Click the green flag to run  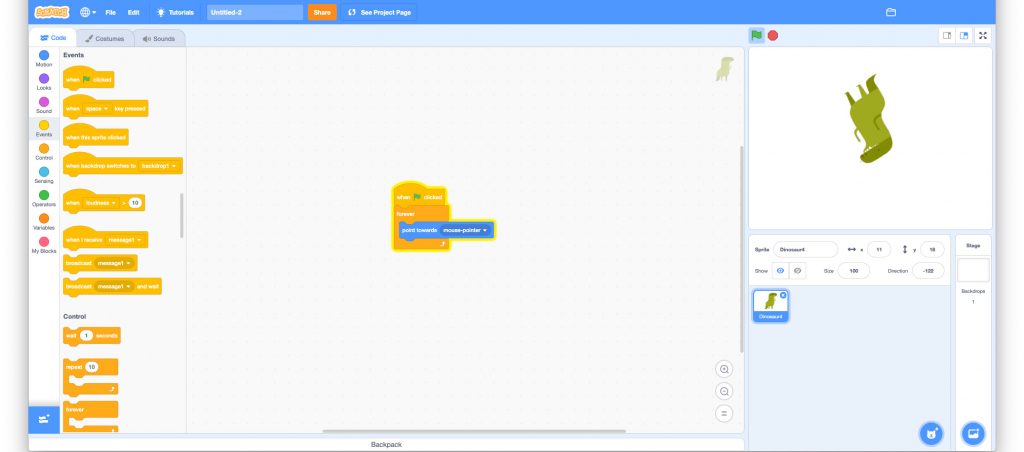pos(756,35)
